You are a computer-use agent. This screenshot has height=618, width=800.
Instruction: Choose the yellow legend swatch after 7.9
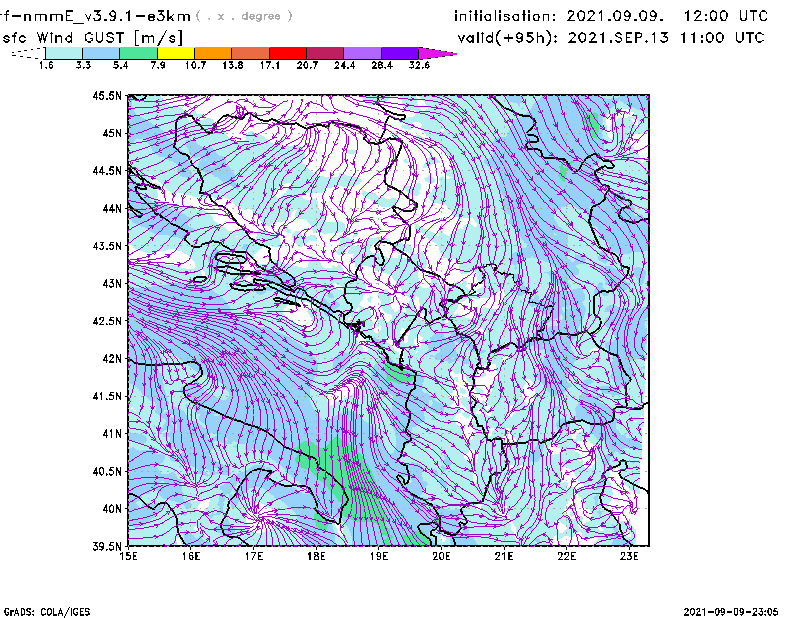(x=176, y=53)
